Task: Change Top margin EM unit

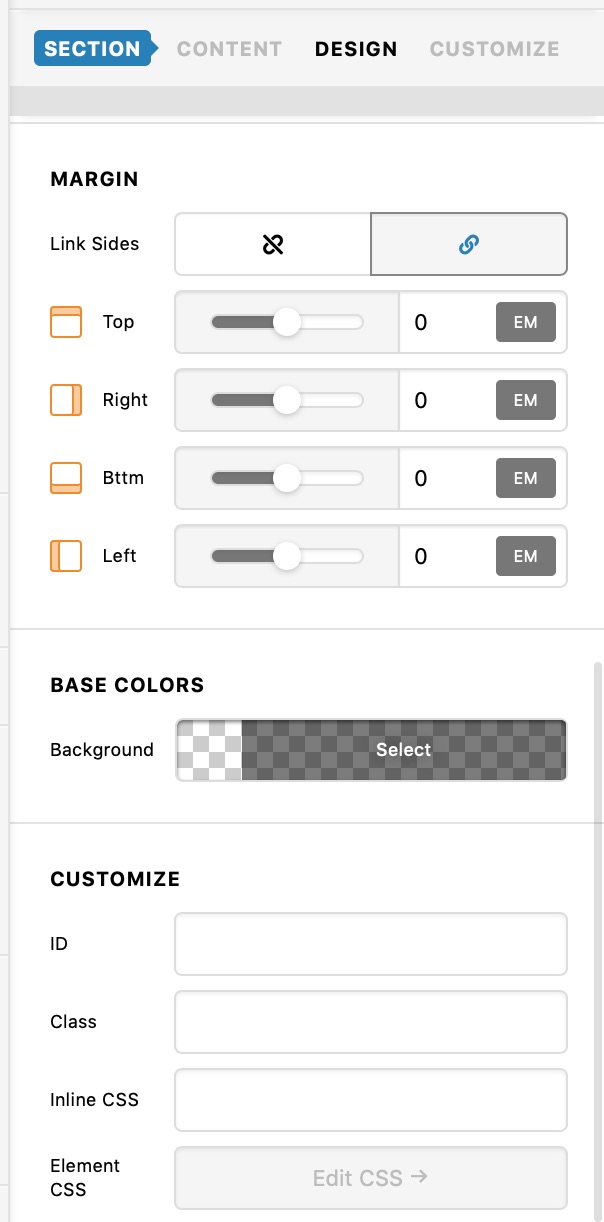Action: click(526, 322)
